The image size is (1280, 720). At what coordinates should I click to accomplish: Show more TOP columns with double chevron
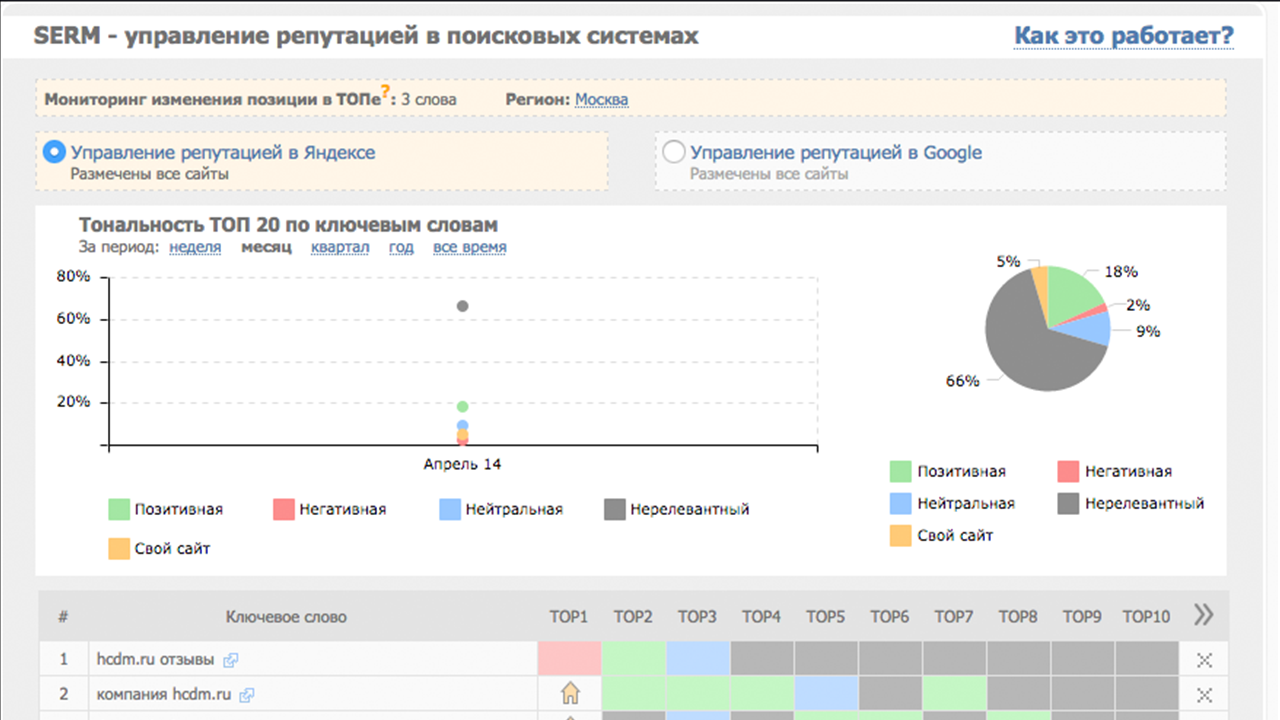click(1204, 615)
